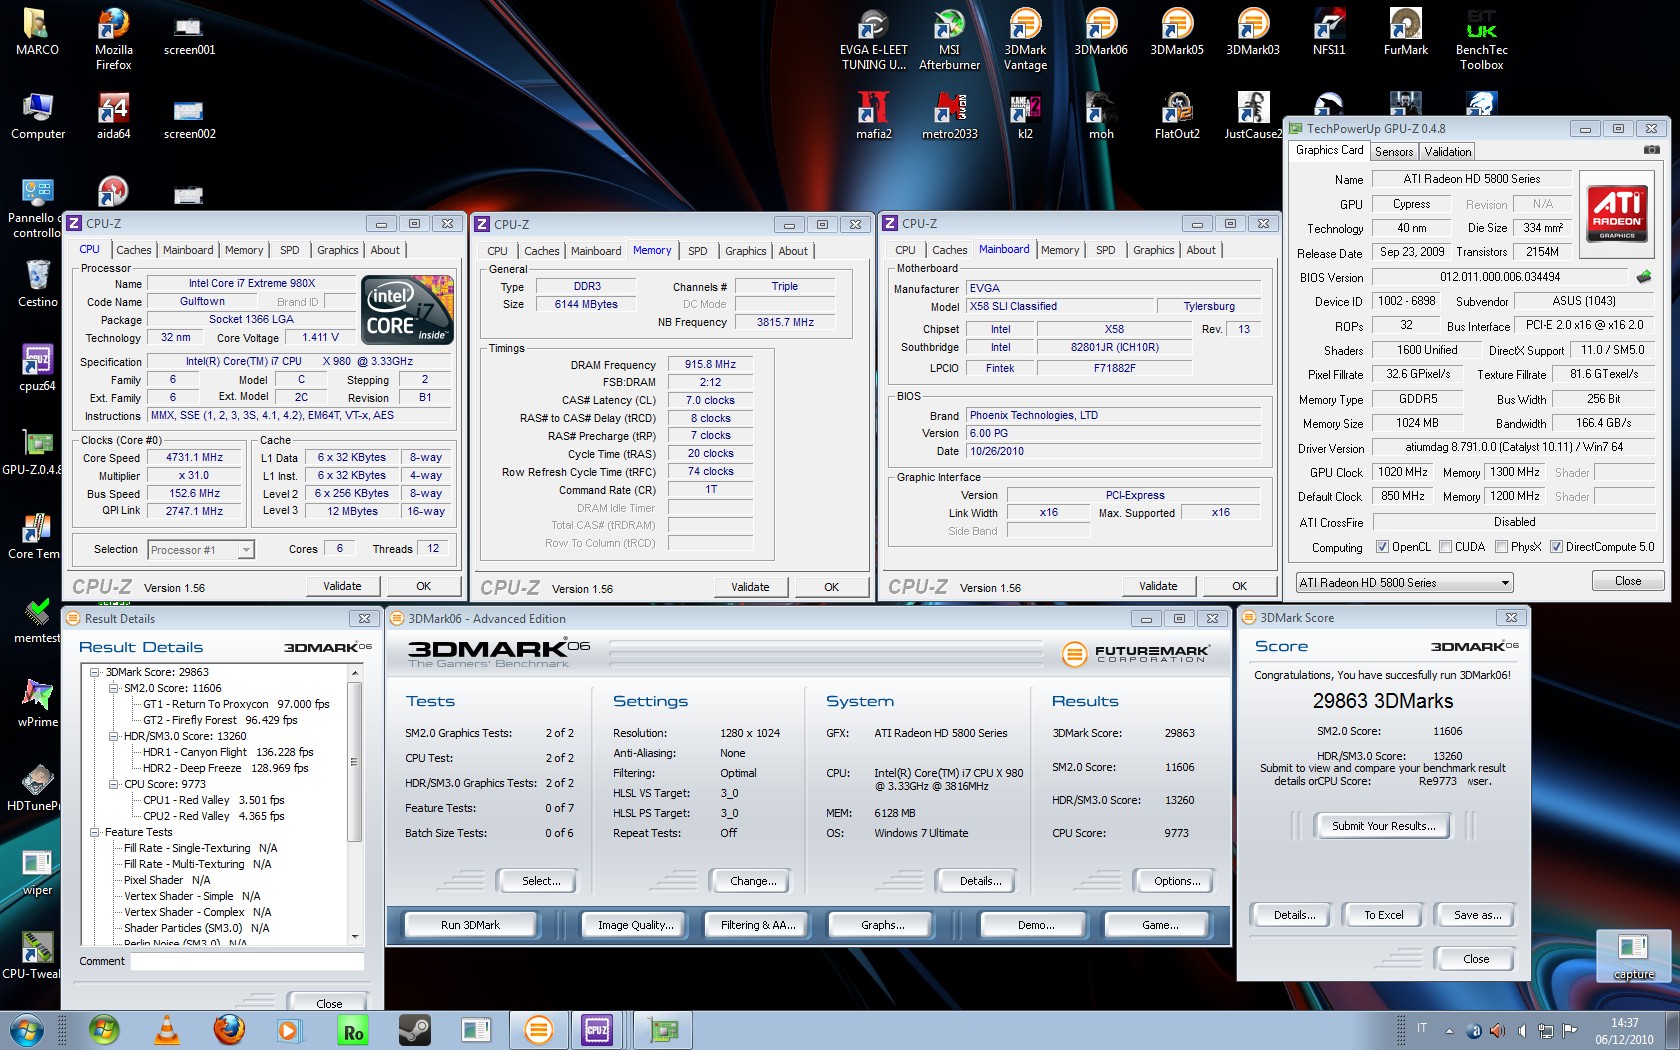Click the GPU-Z BIOS save chip icon
Screen dimensions: 1680x1050
click(x=1643, y=276)
